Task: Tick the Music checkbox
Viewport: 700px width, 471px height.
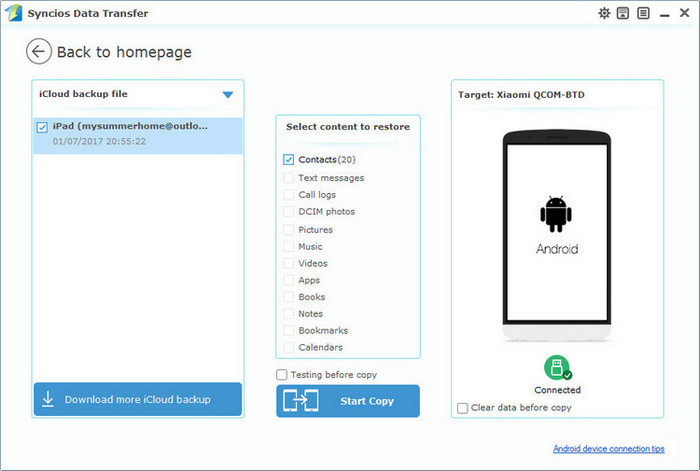Action: 288,246
